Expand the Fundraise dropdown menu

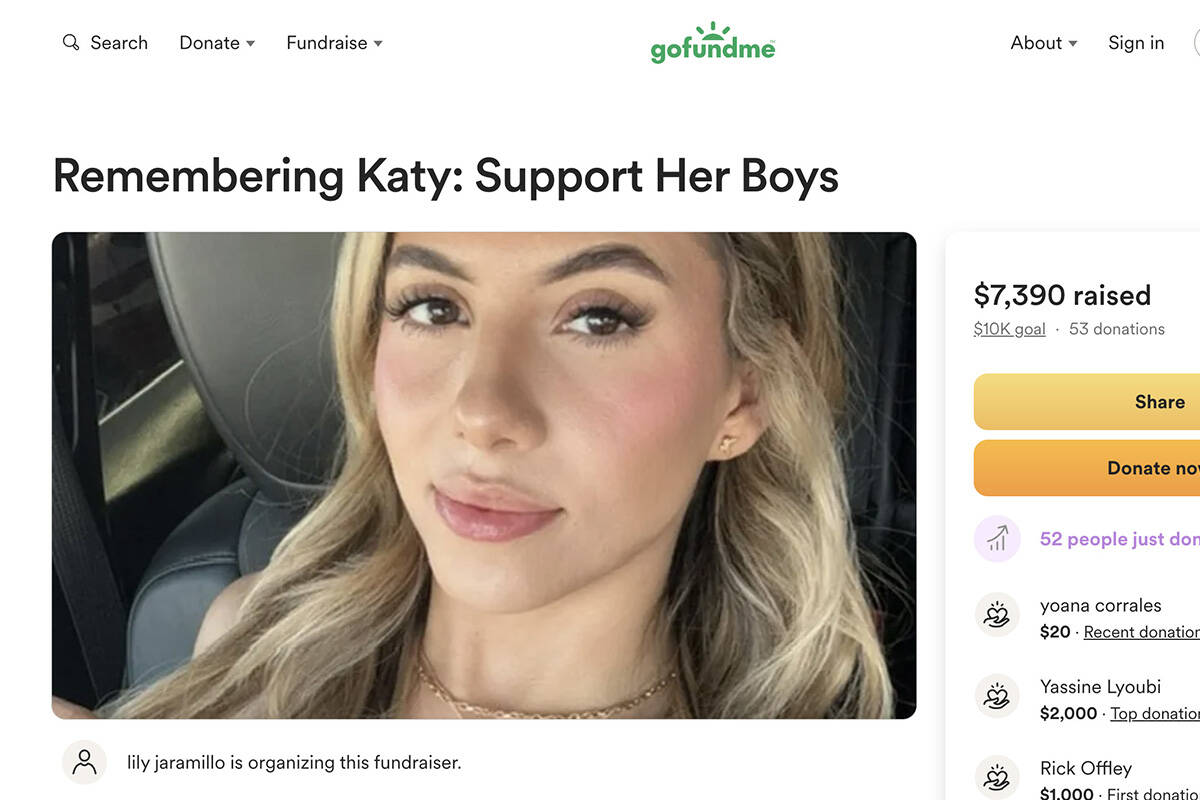pos(334,43)
